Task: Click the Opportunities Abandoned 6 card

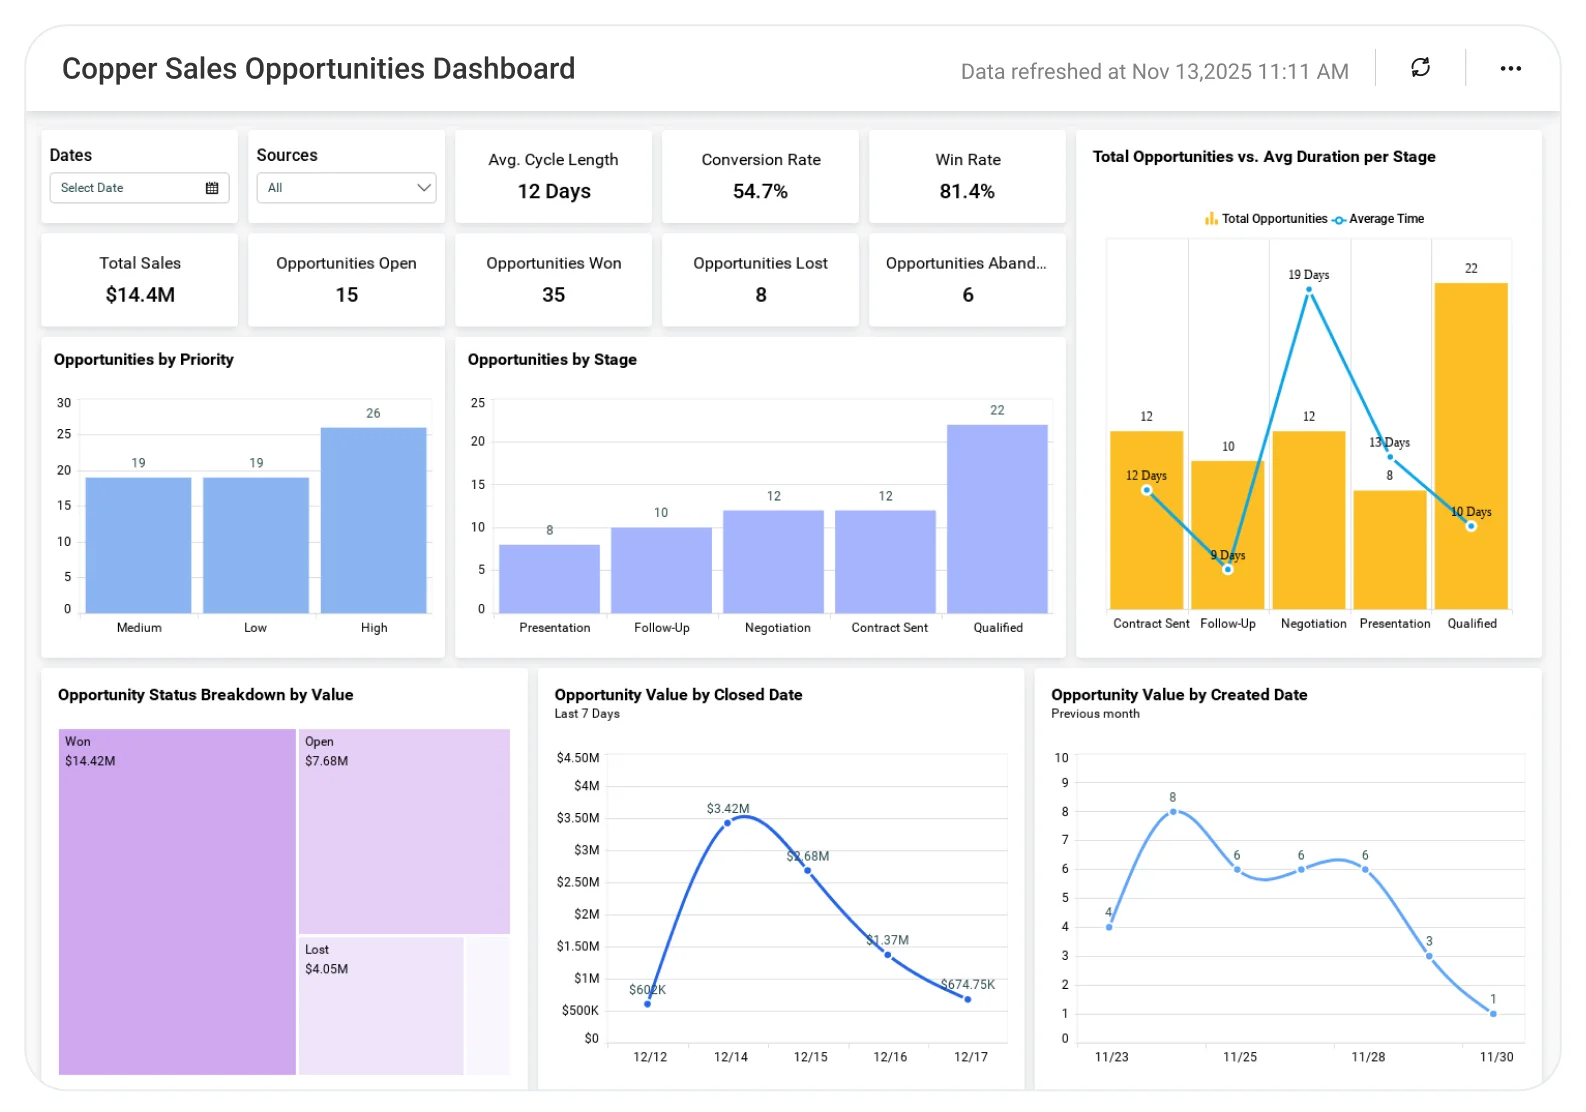Action: (967, 280)
